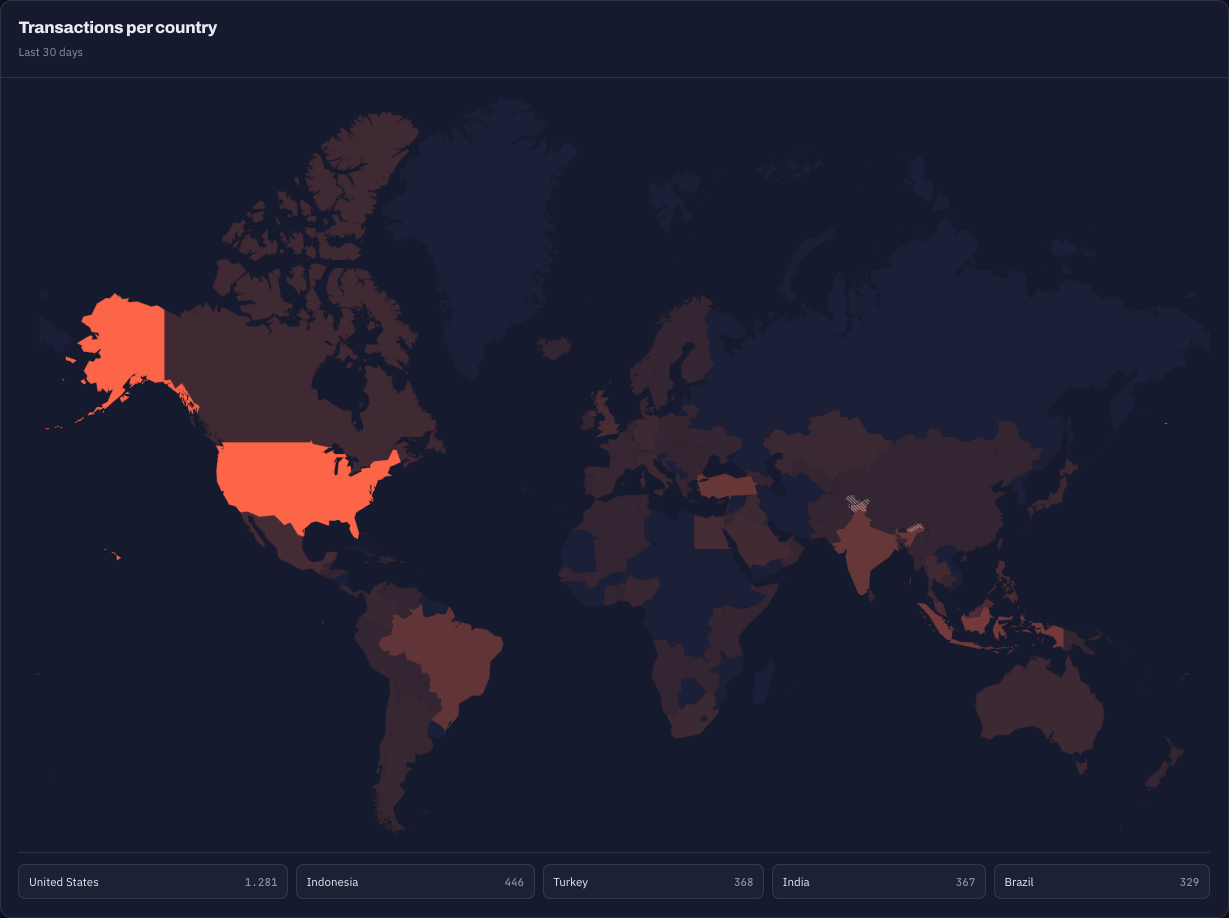Select the Brazil stat card
Image resolution: width=1229 pixels, height=918 pixels.
(x=1102, y=882)
